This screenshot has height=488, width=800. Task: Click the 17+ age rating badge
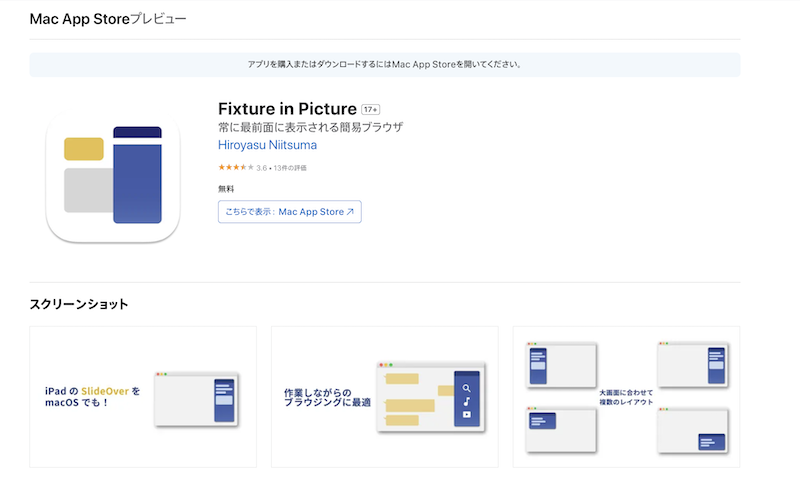pos(370,109)
